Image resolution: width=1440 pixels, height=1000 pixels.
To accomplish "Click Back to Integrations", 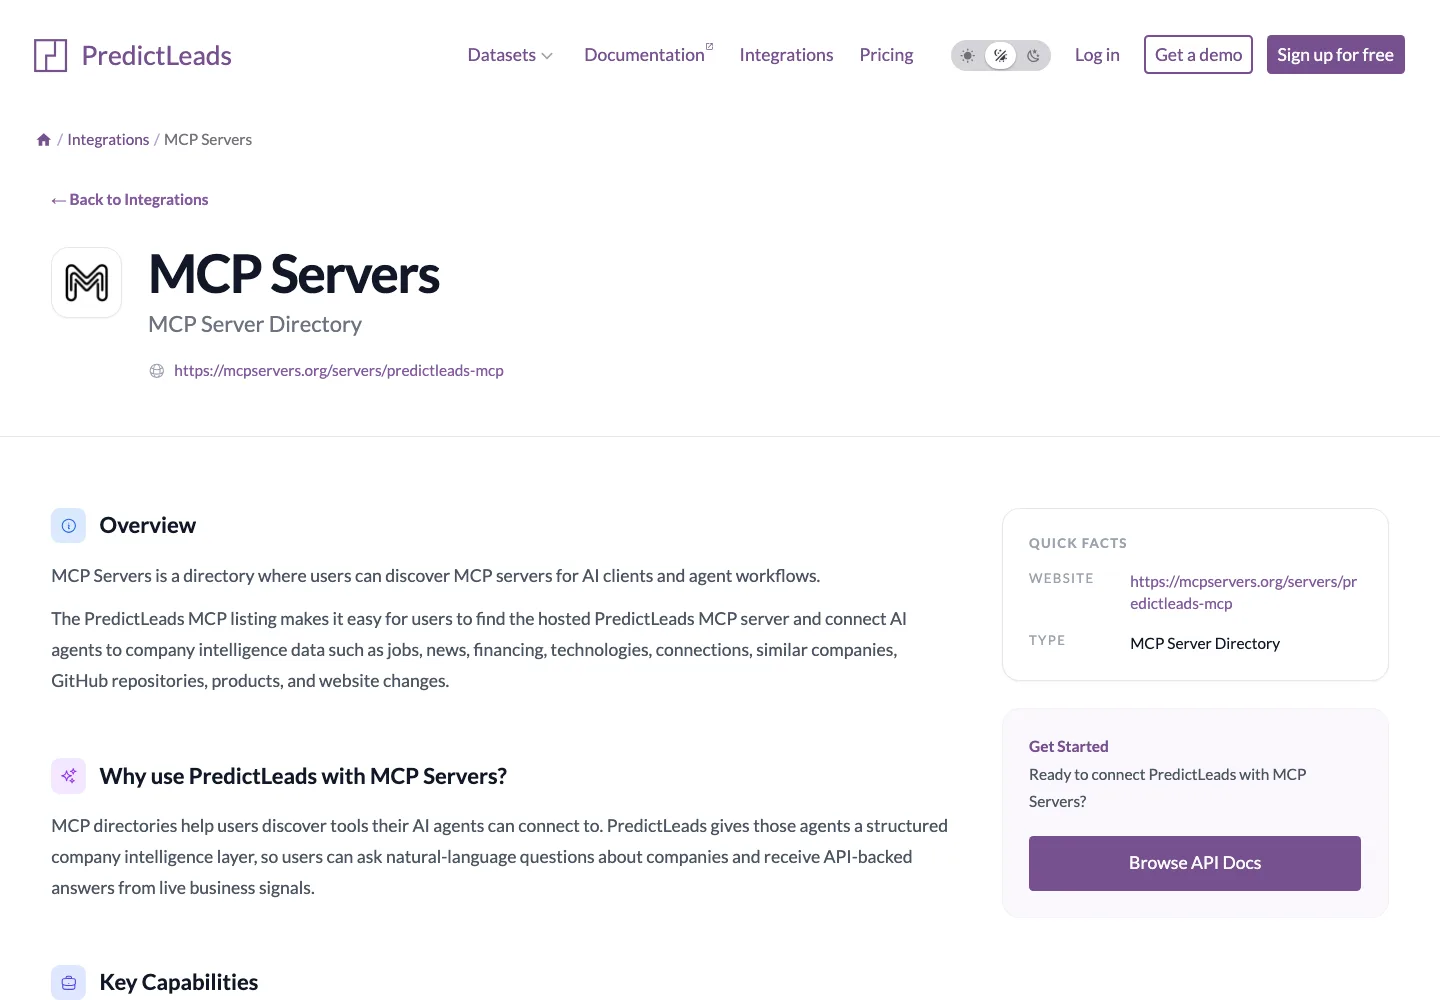I will click(130, 200).
